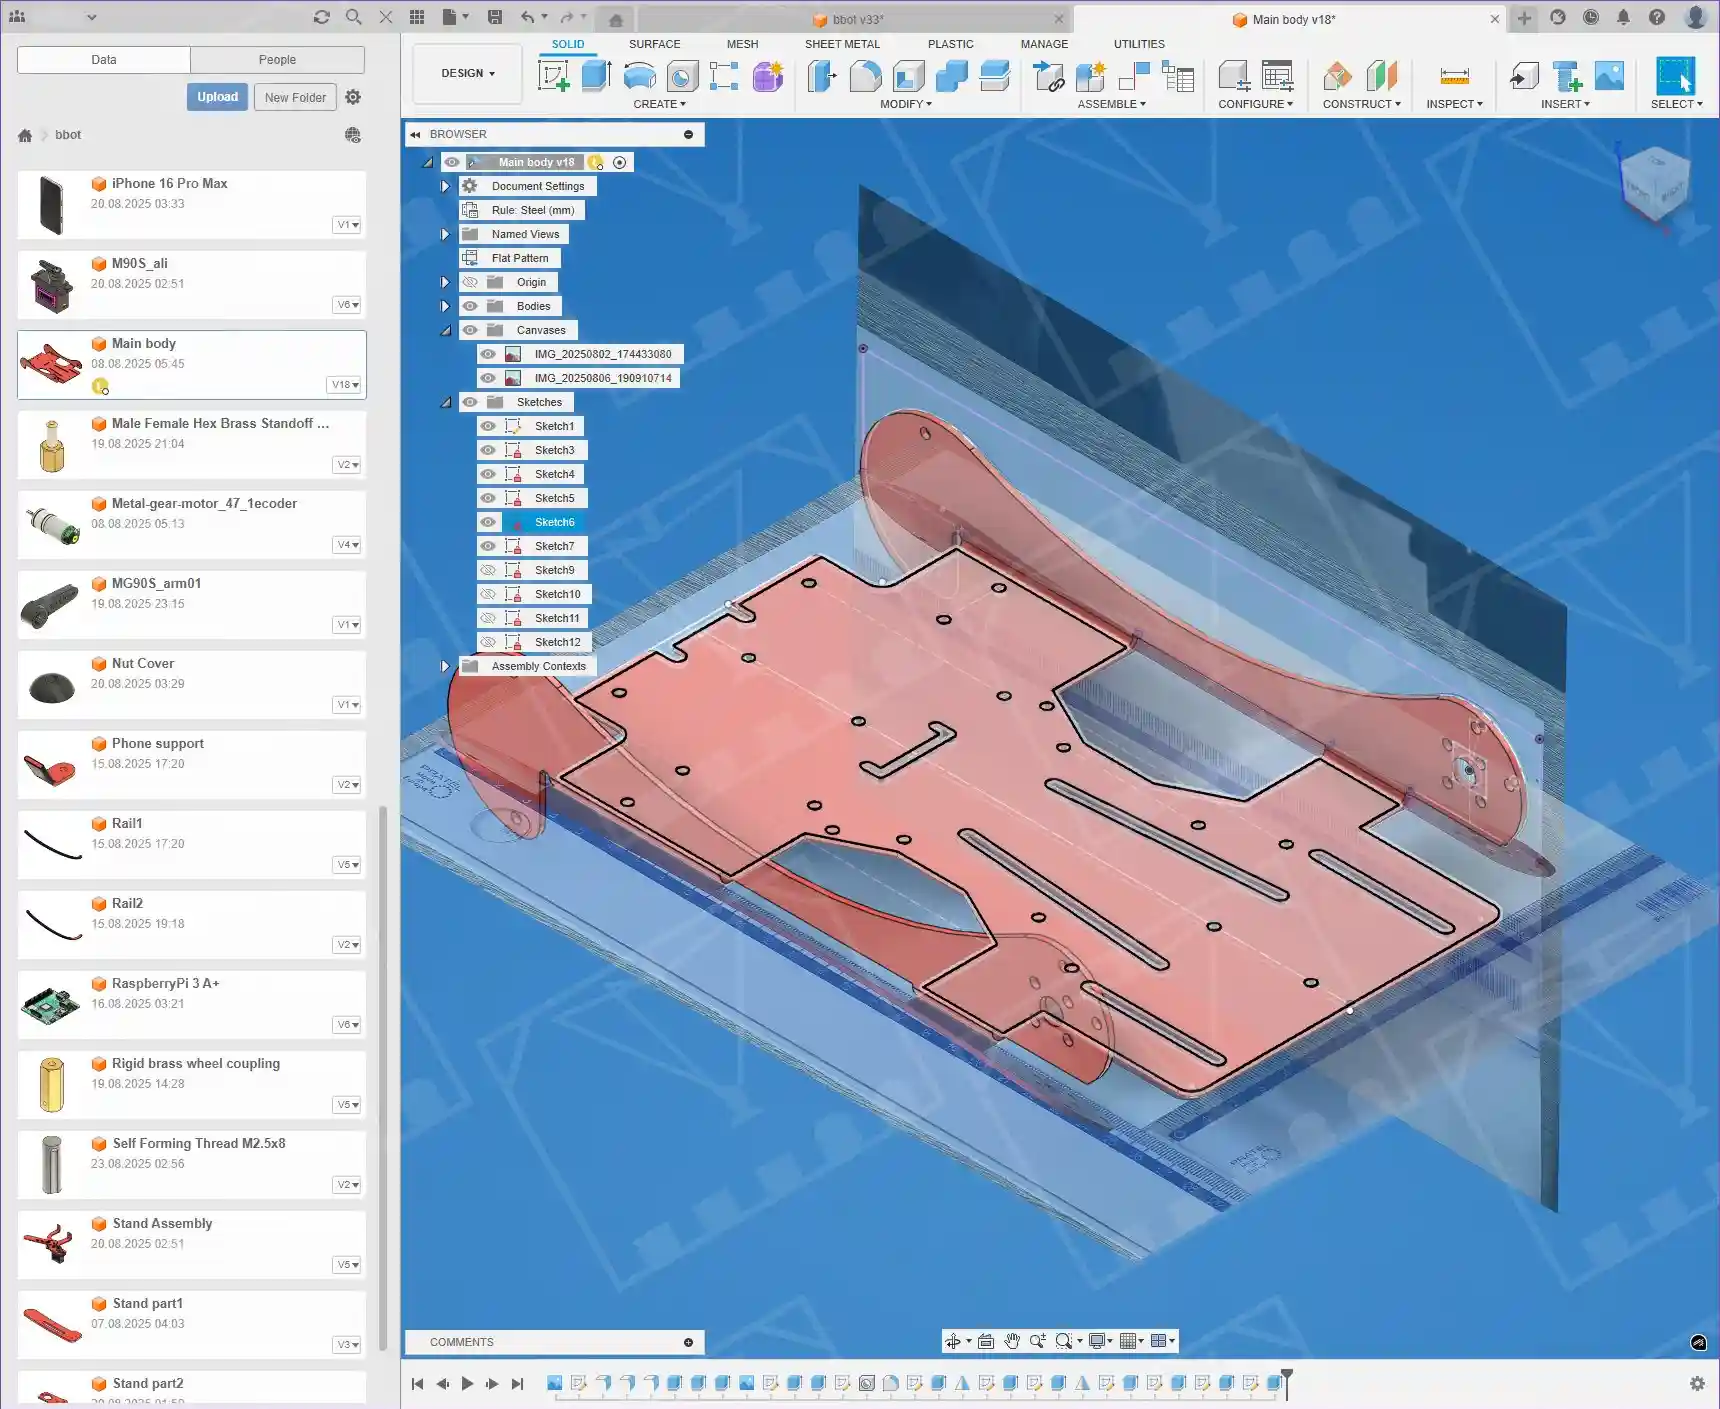1720x1409 pixels.
Task: Select the Create Sketch tool
Action: (x=553, y=76)
